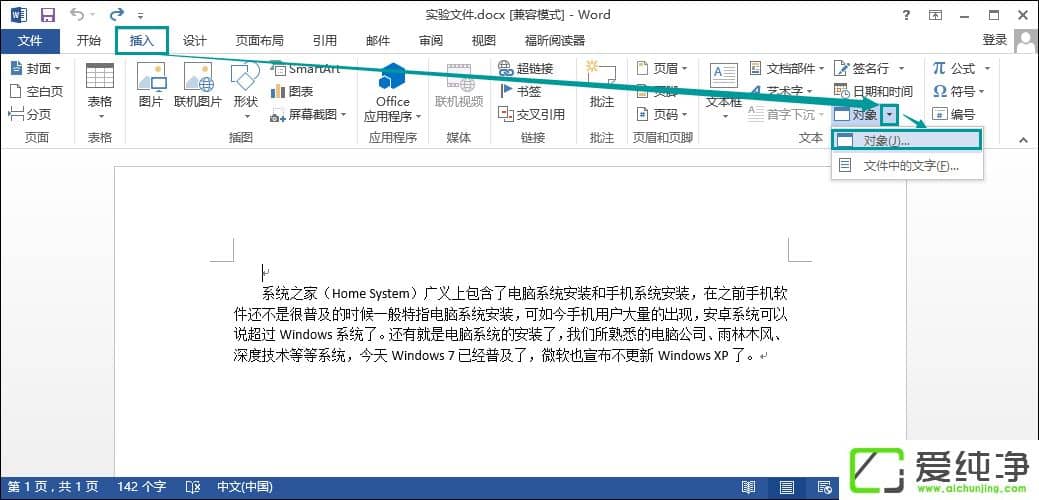Click the 图片 (Picture) insert icon
Image resolution: width=1039 pixels, height=500 pixels.
point(151,85)
